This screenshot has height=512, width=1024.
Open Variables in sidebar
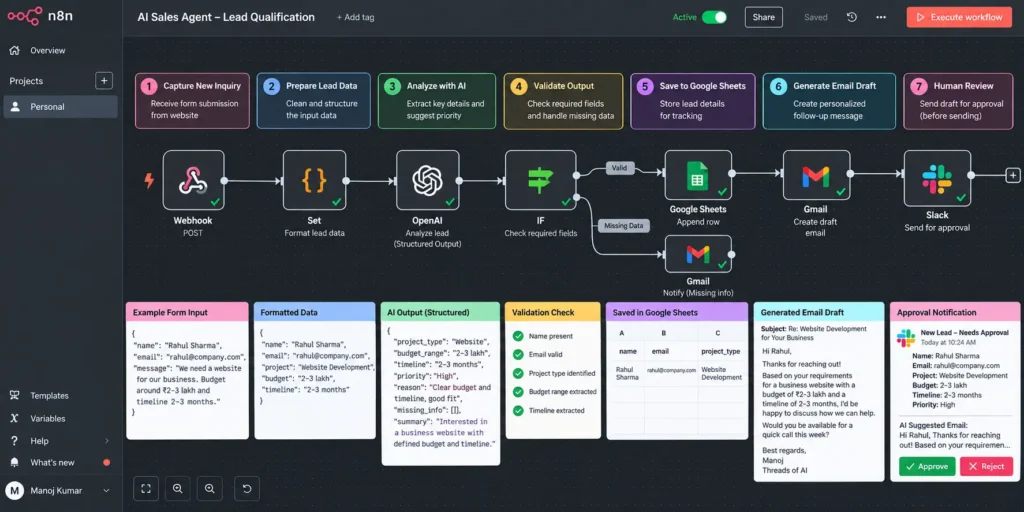click(x=47, y=419)
